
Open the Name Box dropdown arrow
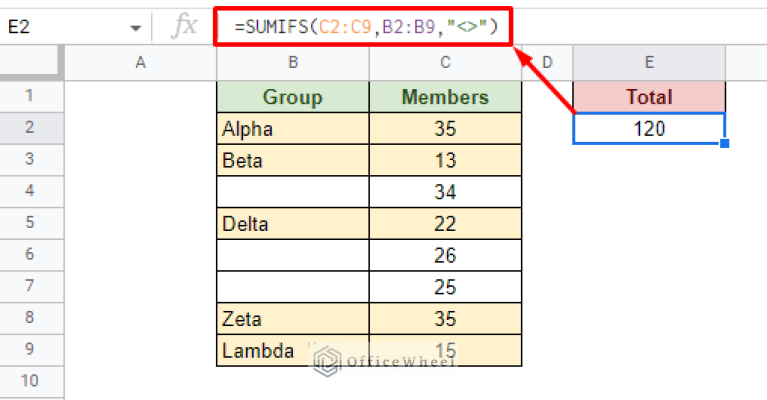(x=136, y=28)
